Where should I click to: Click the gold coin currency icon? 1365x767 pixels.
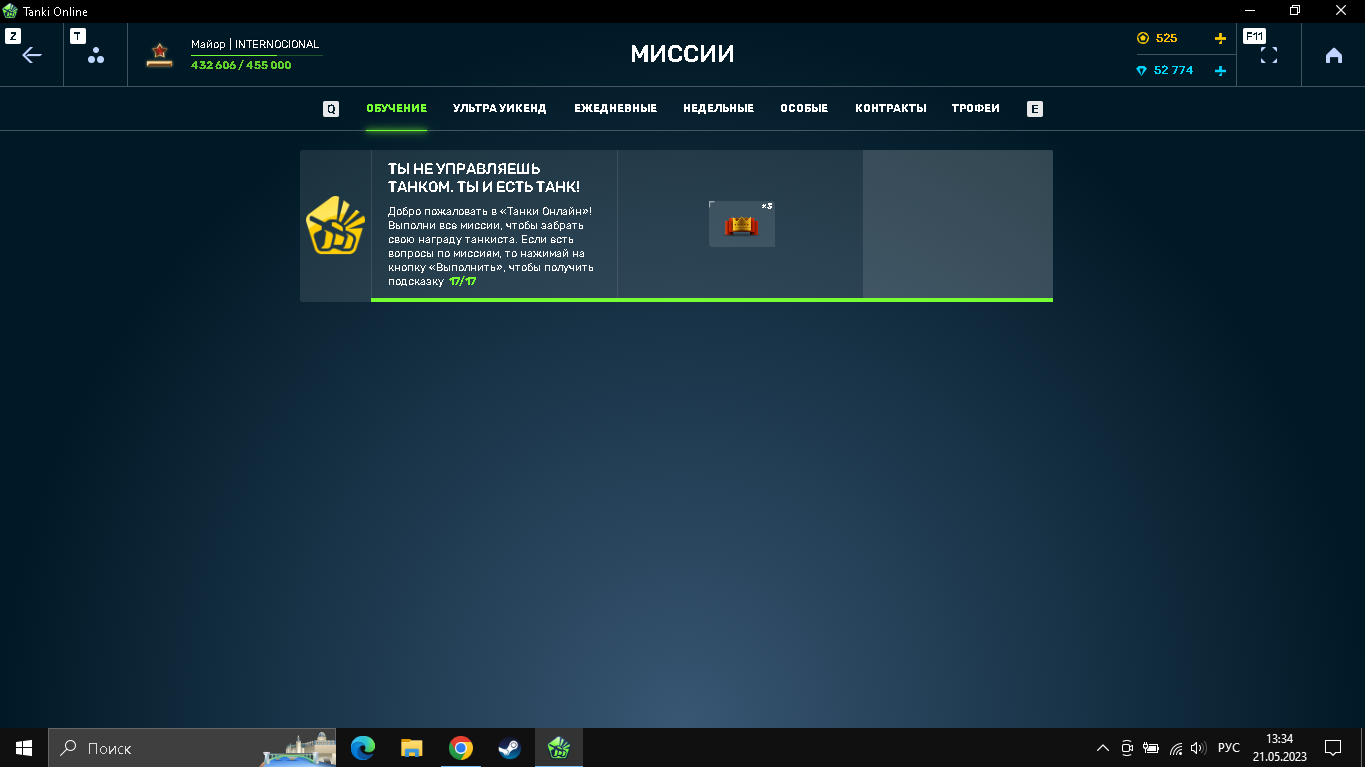point(1143,38)
